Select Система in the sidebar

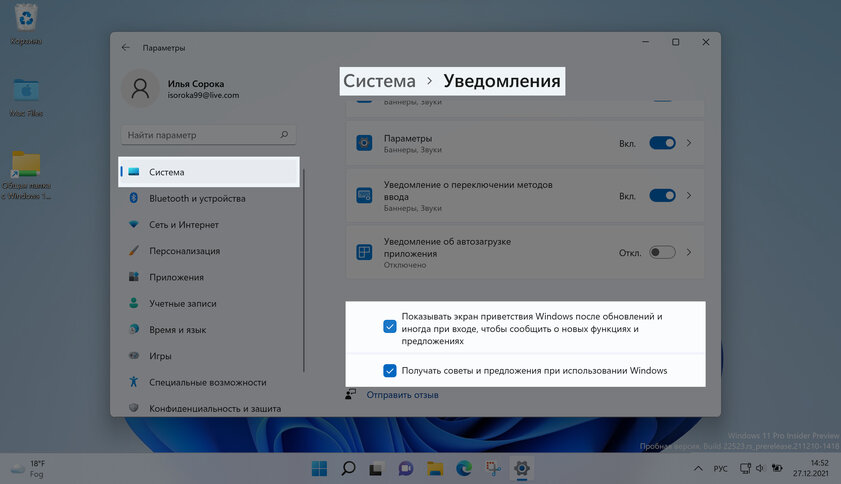click(209, 172)
